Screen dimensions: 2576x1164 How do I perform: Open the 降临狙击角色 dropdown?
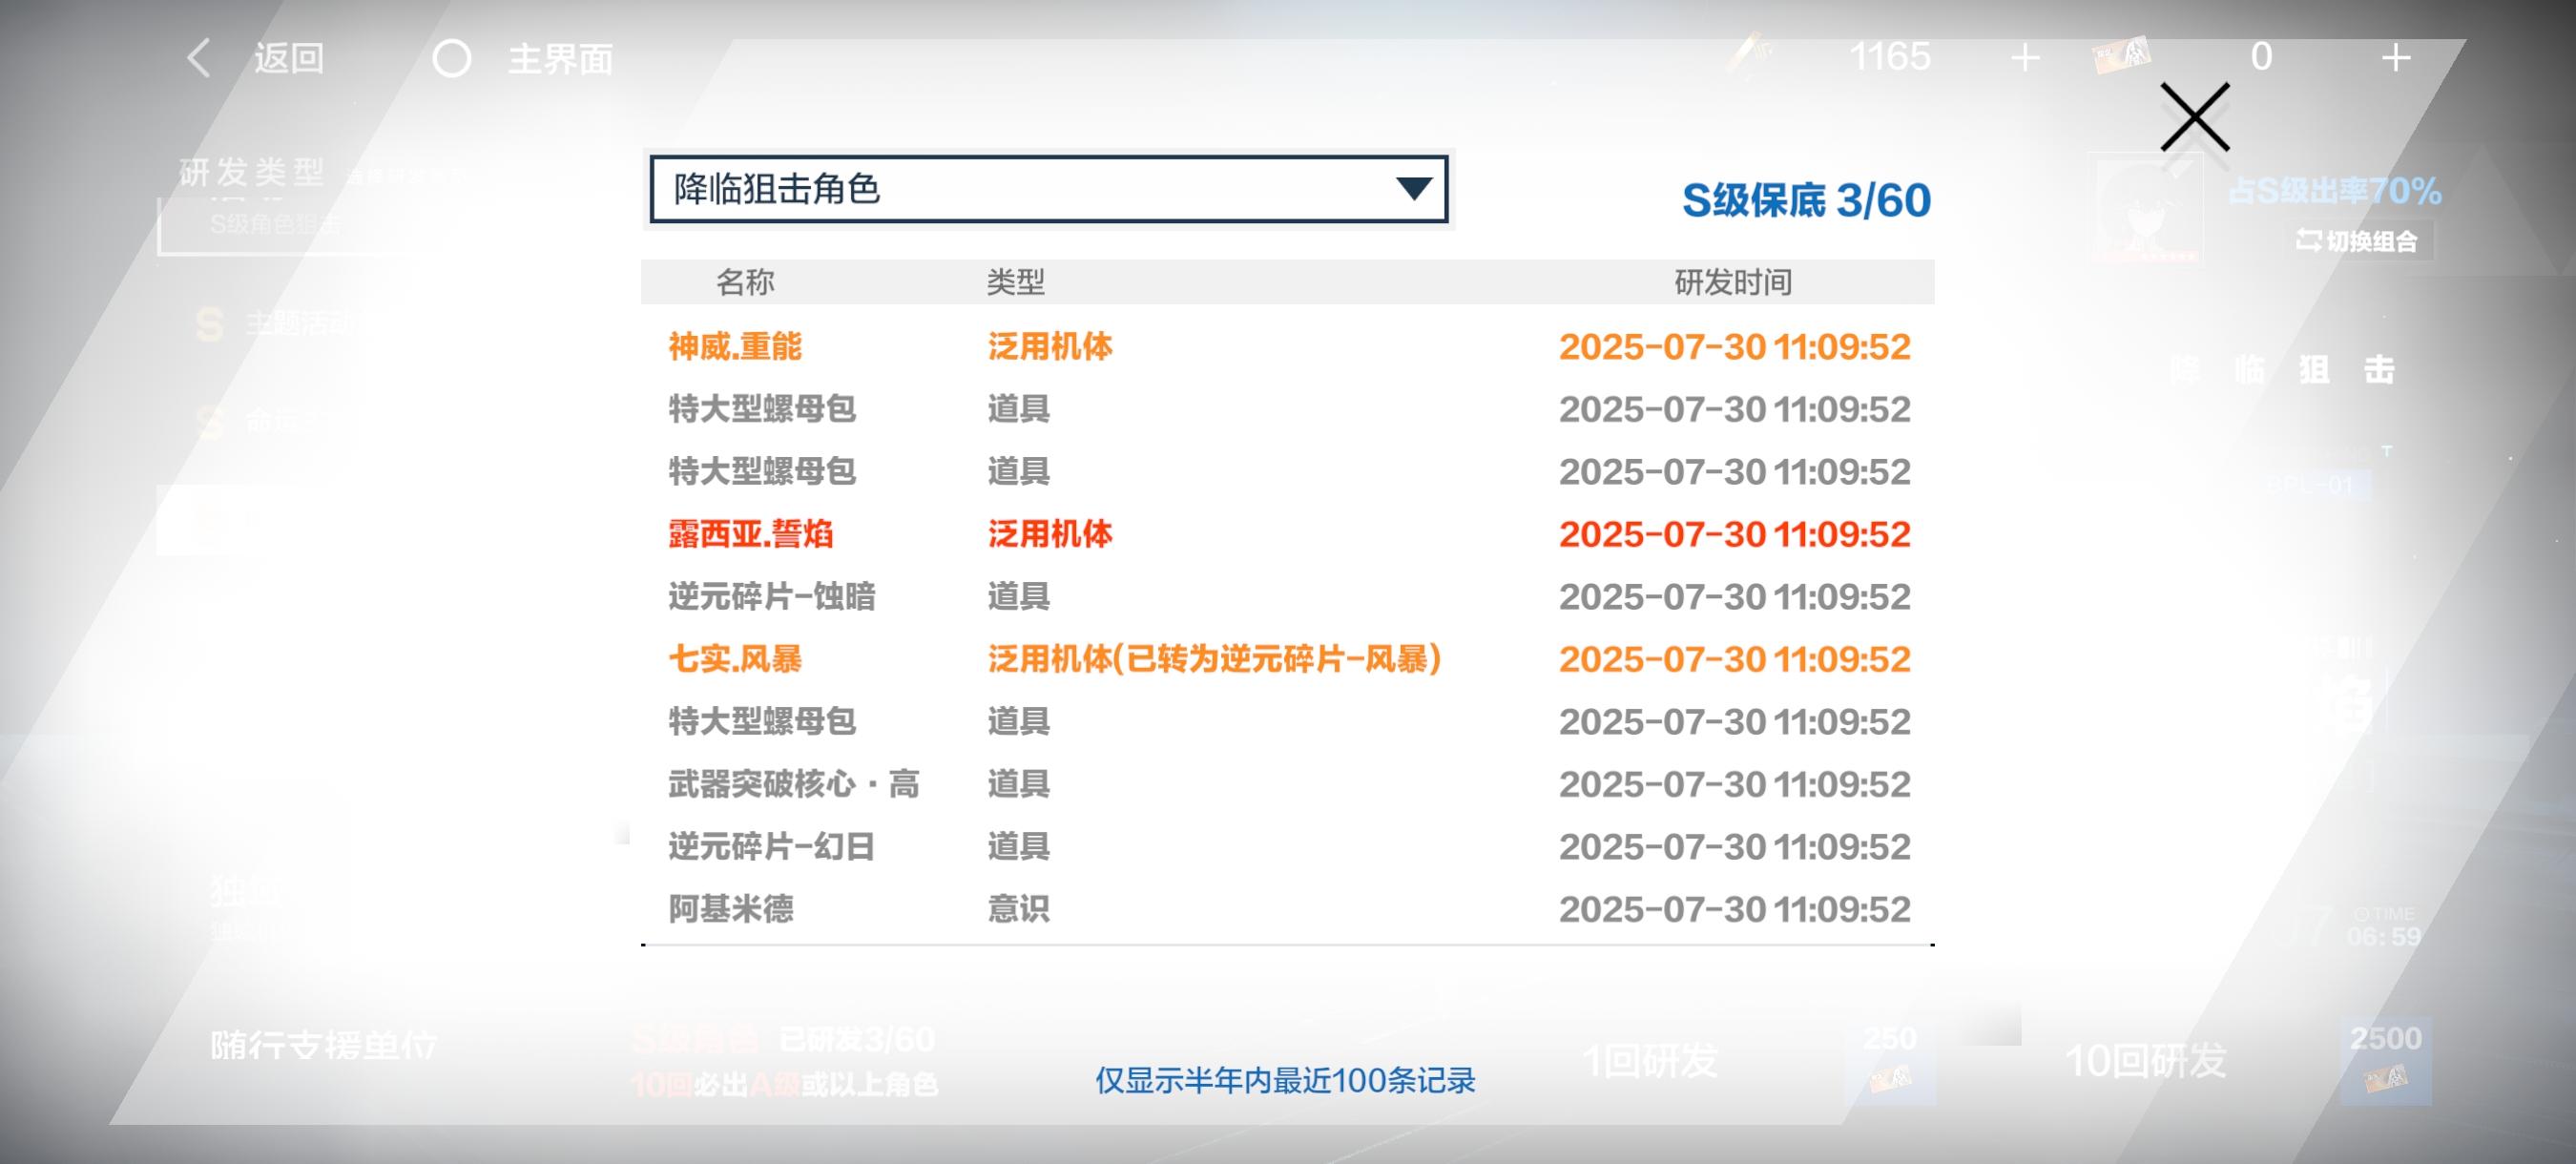(1048, 189)
